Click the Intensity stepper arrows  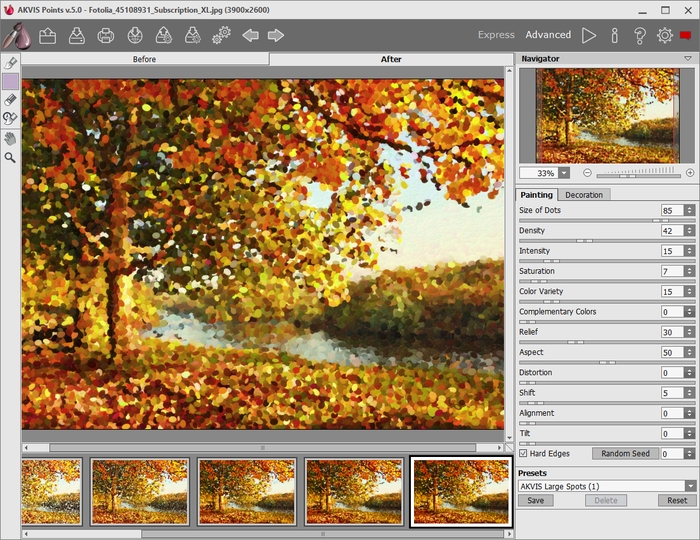tap(690, 251)
